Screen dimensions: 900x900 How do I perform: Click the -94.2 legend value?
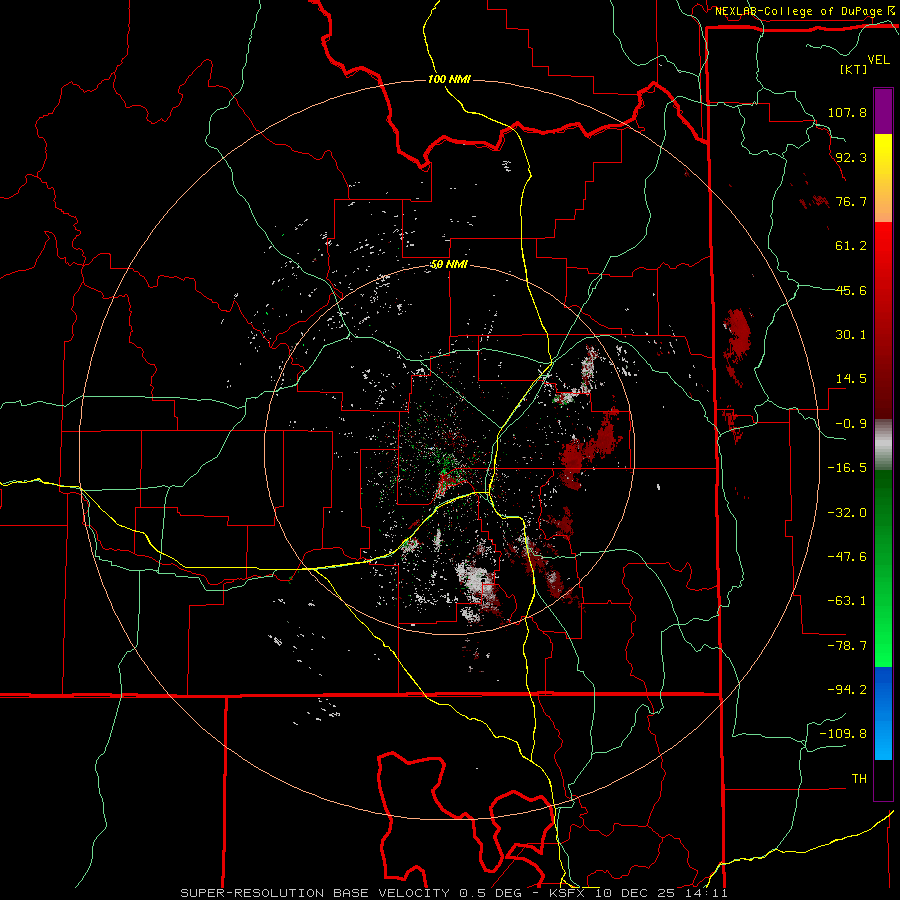point(847,689)
